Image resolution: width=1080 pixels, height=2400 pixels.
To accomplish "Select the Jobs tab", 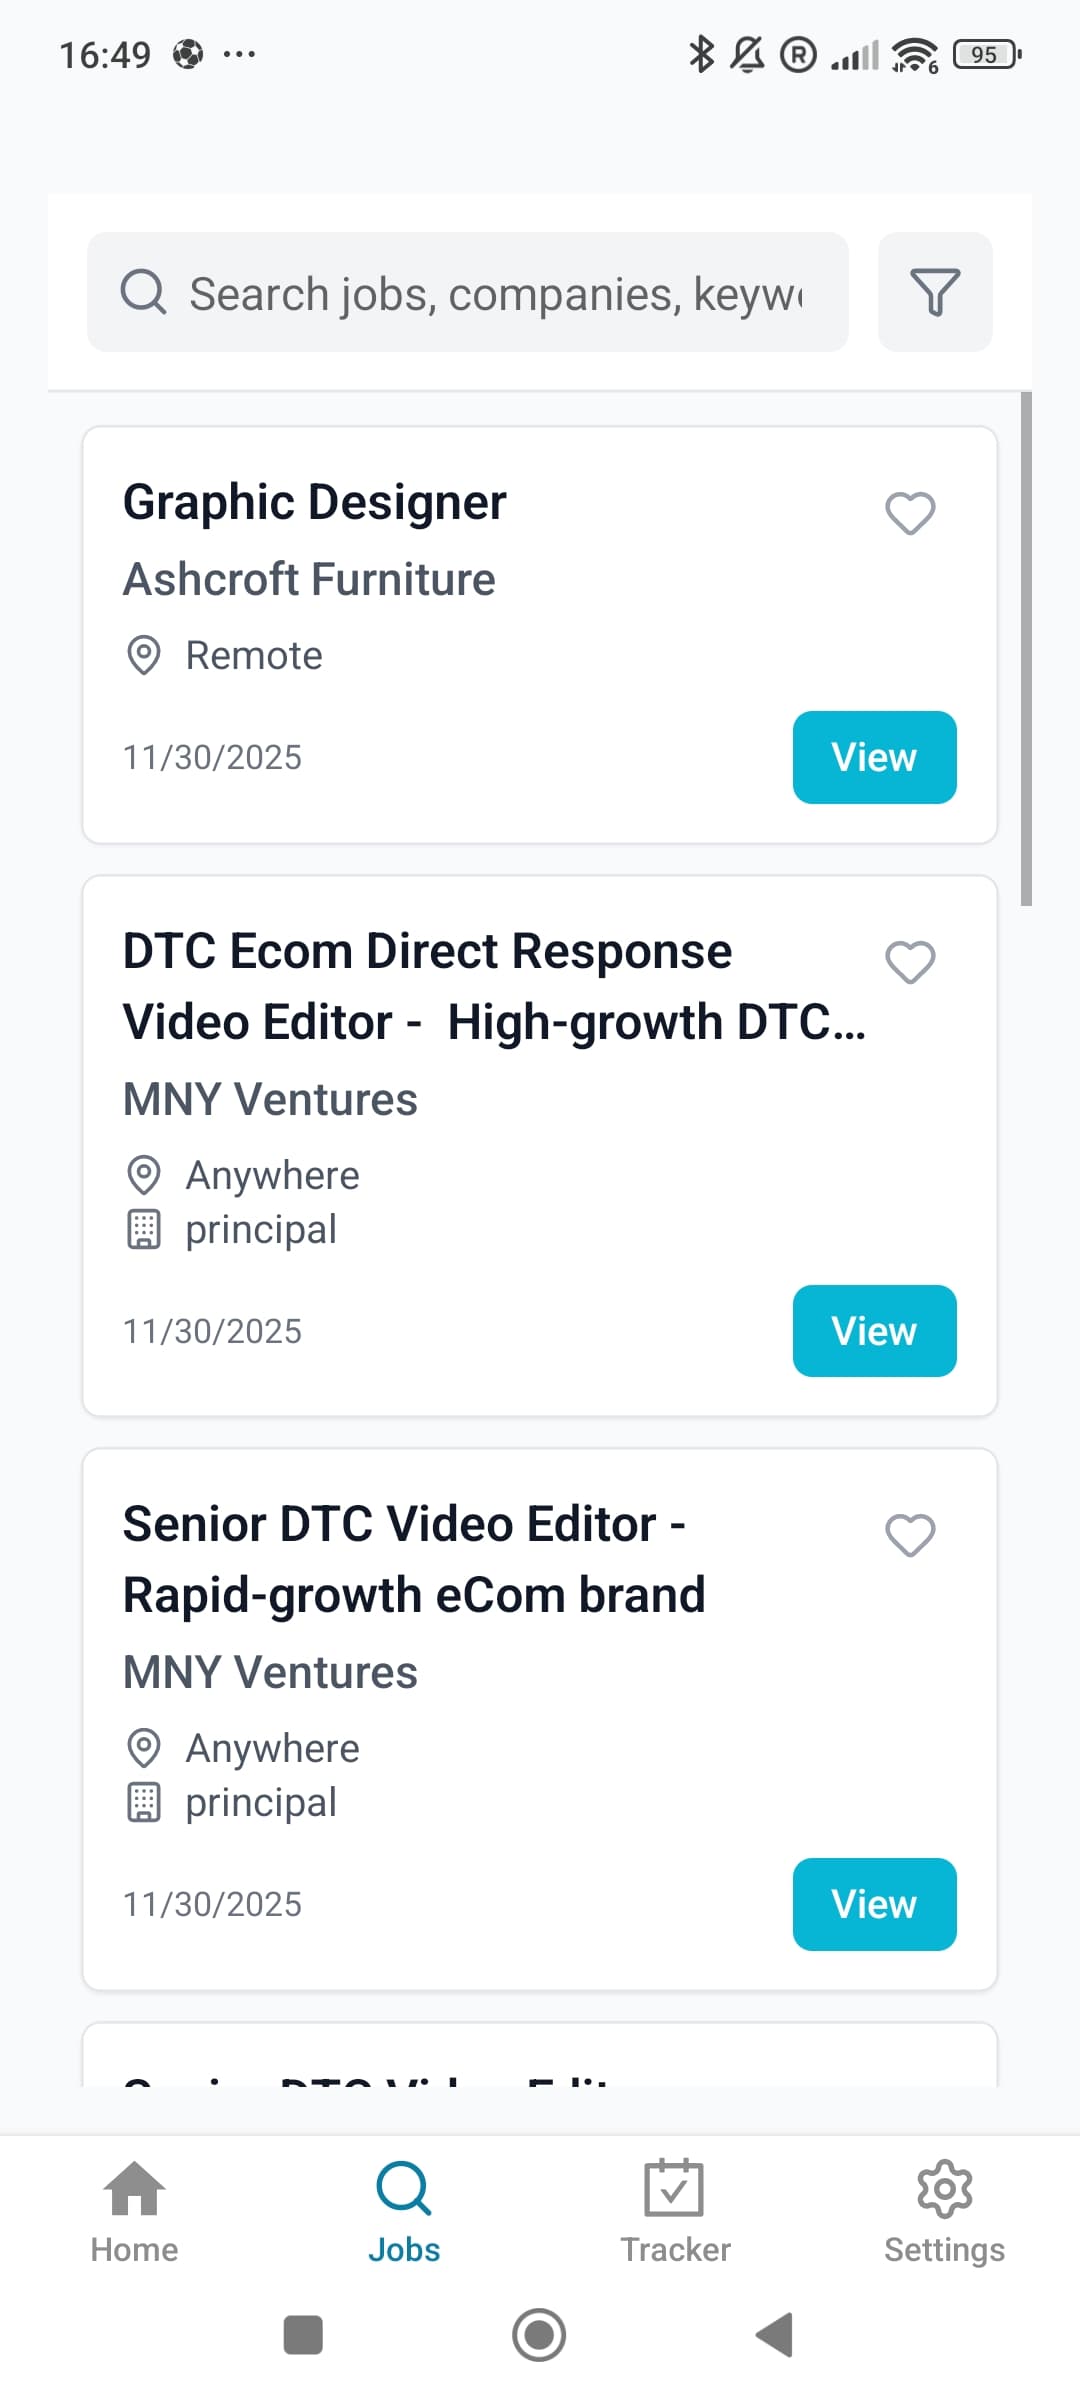I will click(x=404, y=2212).
